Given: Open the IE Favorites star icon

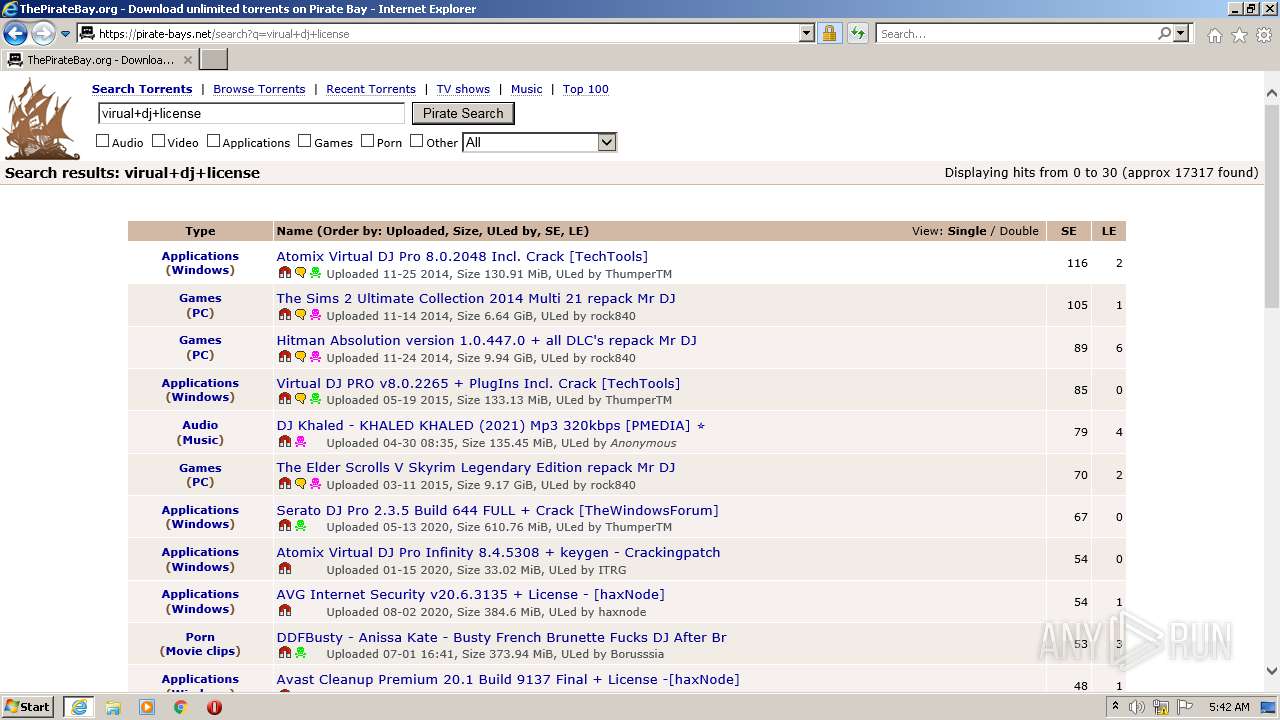Looking at the screenshot, I should click(x=1239, y=35).
